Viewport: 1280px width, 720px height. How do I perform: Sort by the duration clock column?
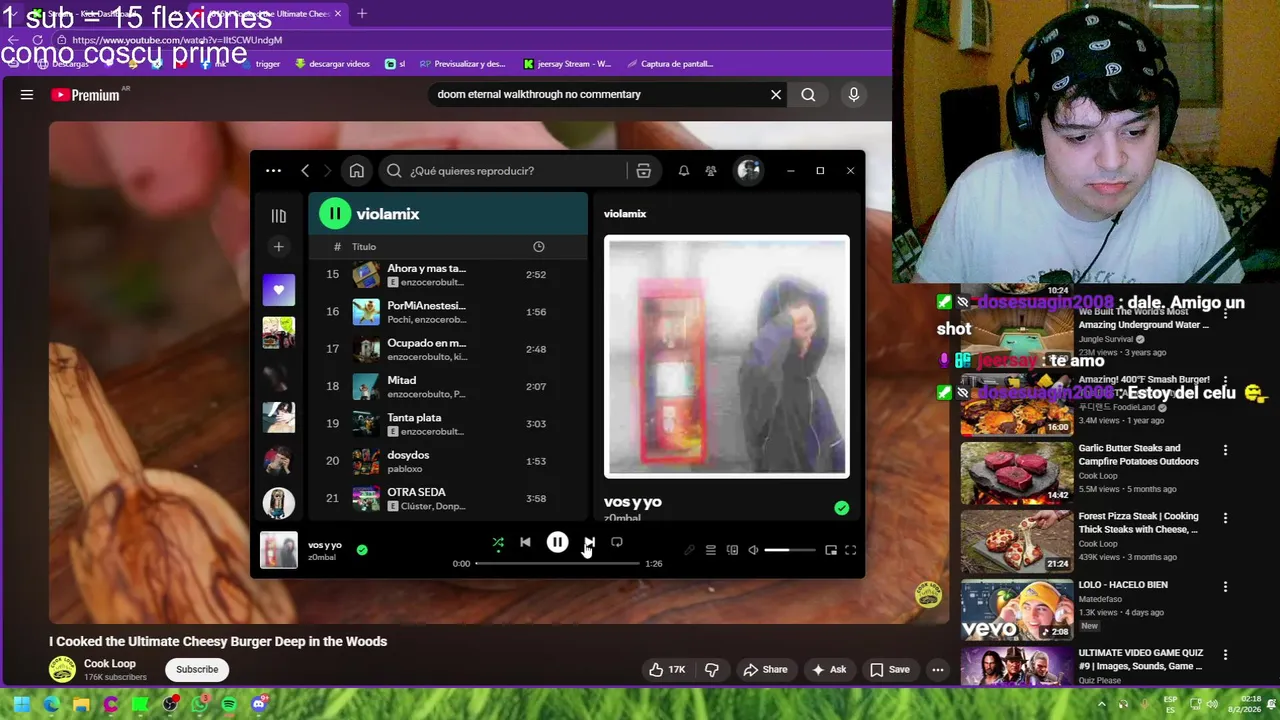[x=538, y=247]
